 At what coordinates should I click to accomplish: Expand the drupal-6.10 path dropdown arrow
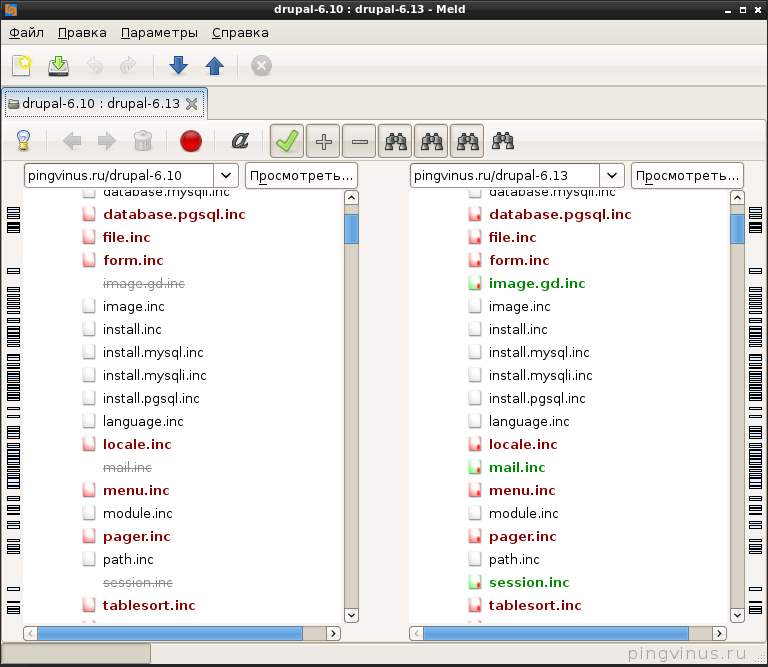coord(226,175)
